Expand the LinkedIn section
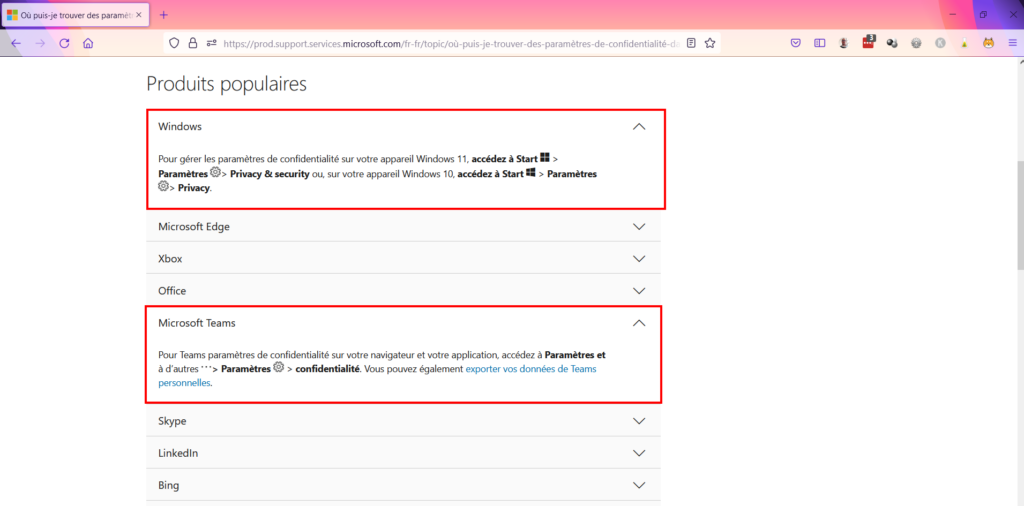 coord(403,453)
